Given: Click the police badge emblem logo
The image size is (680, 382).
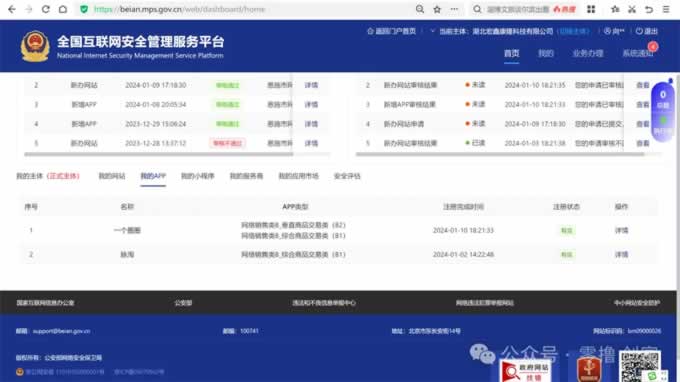Looking at the screenshot, I should coord(35,46).
